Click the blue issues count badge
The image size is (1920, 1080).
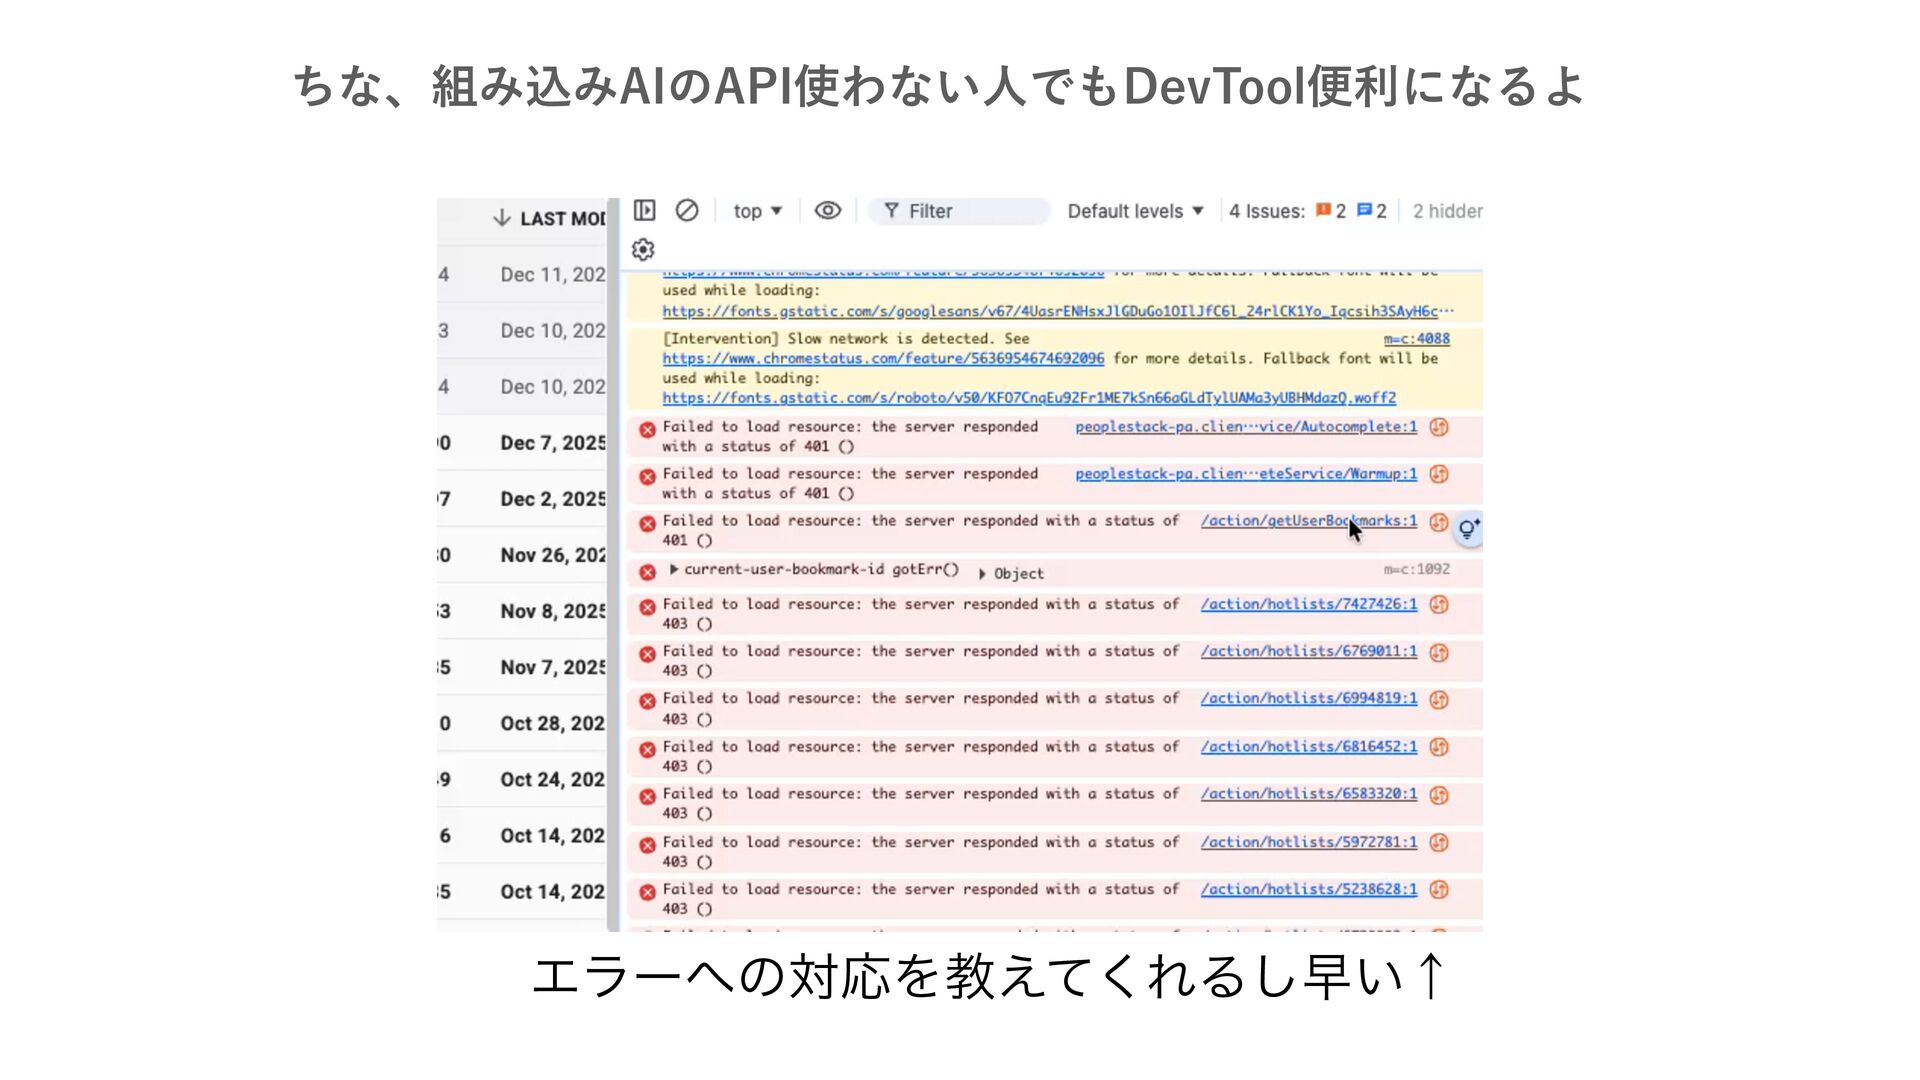click(1371, 211)
